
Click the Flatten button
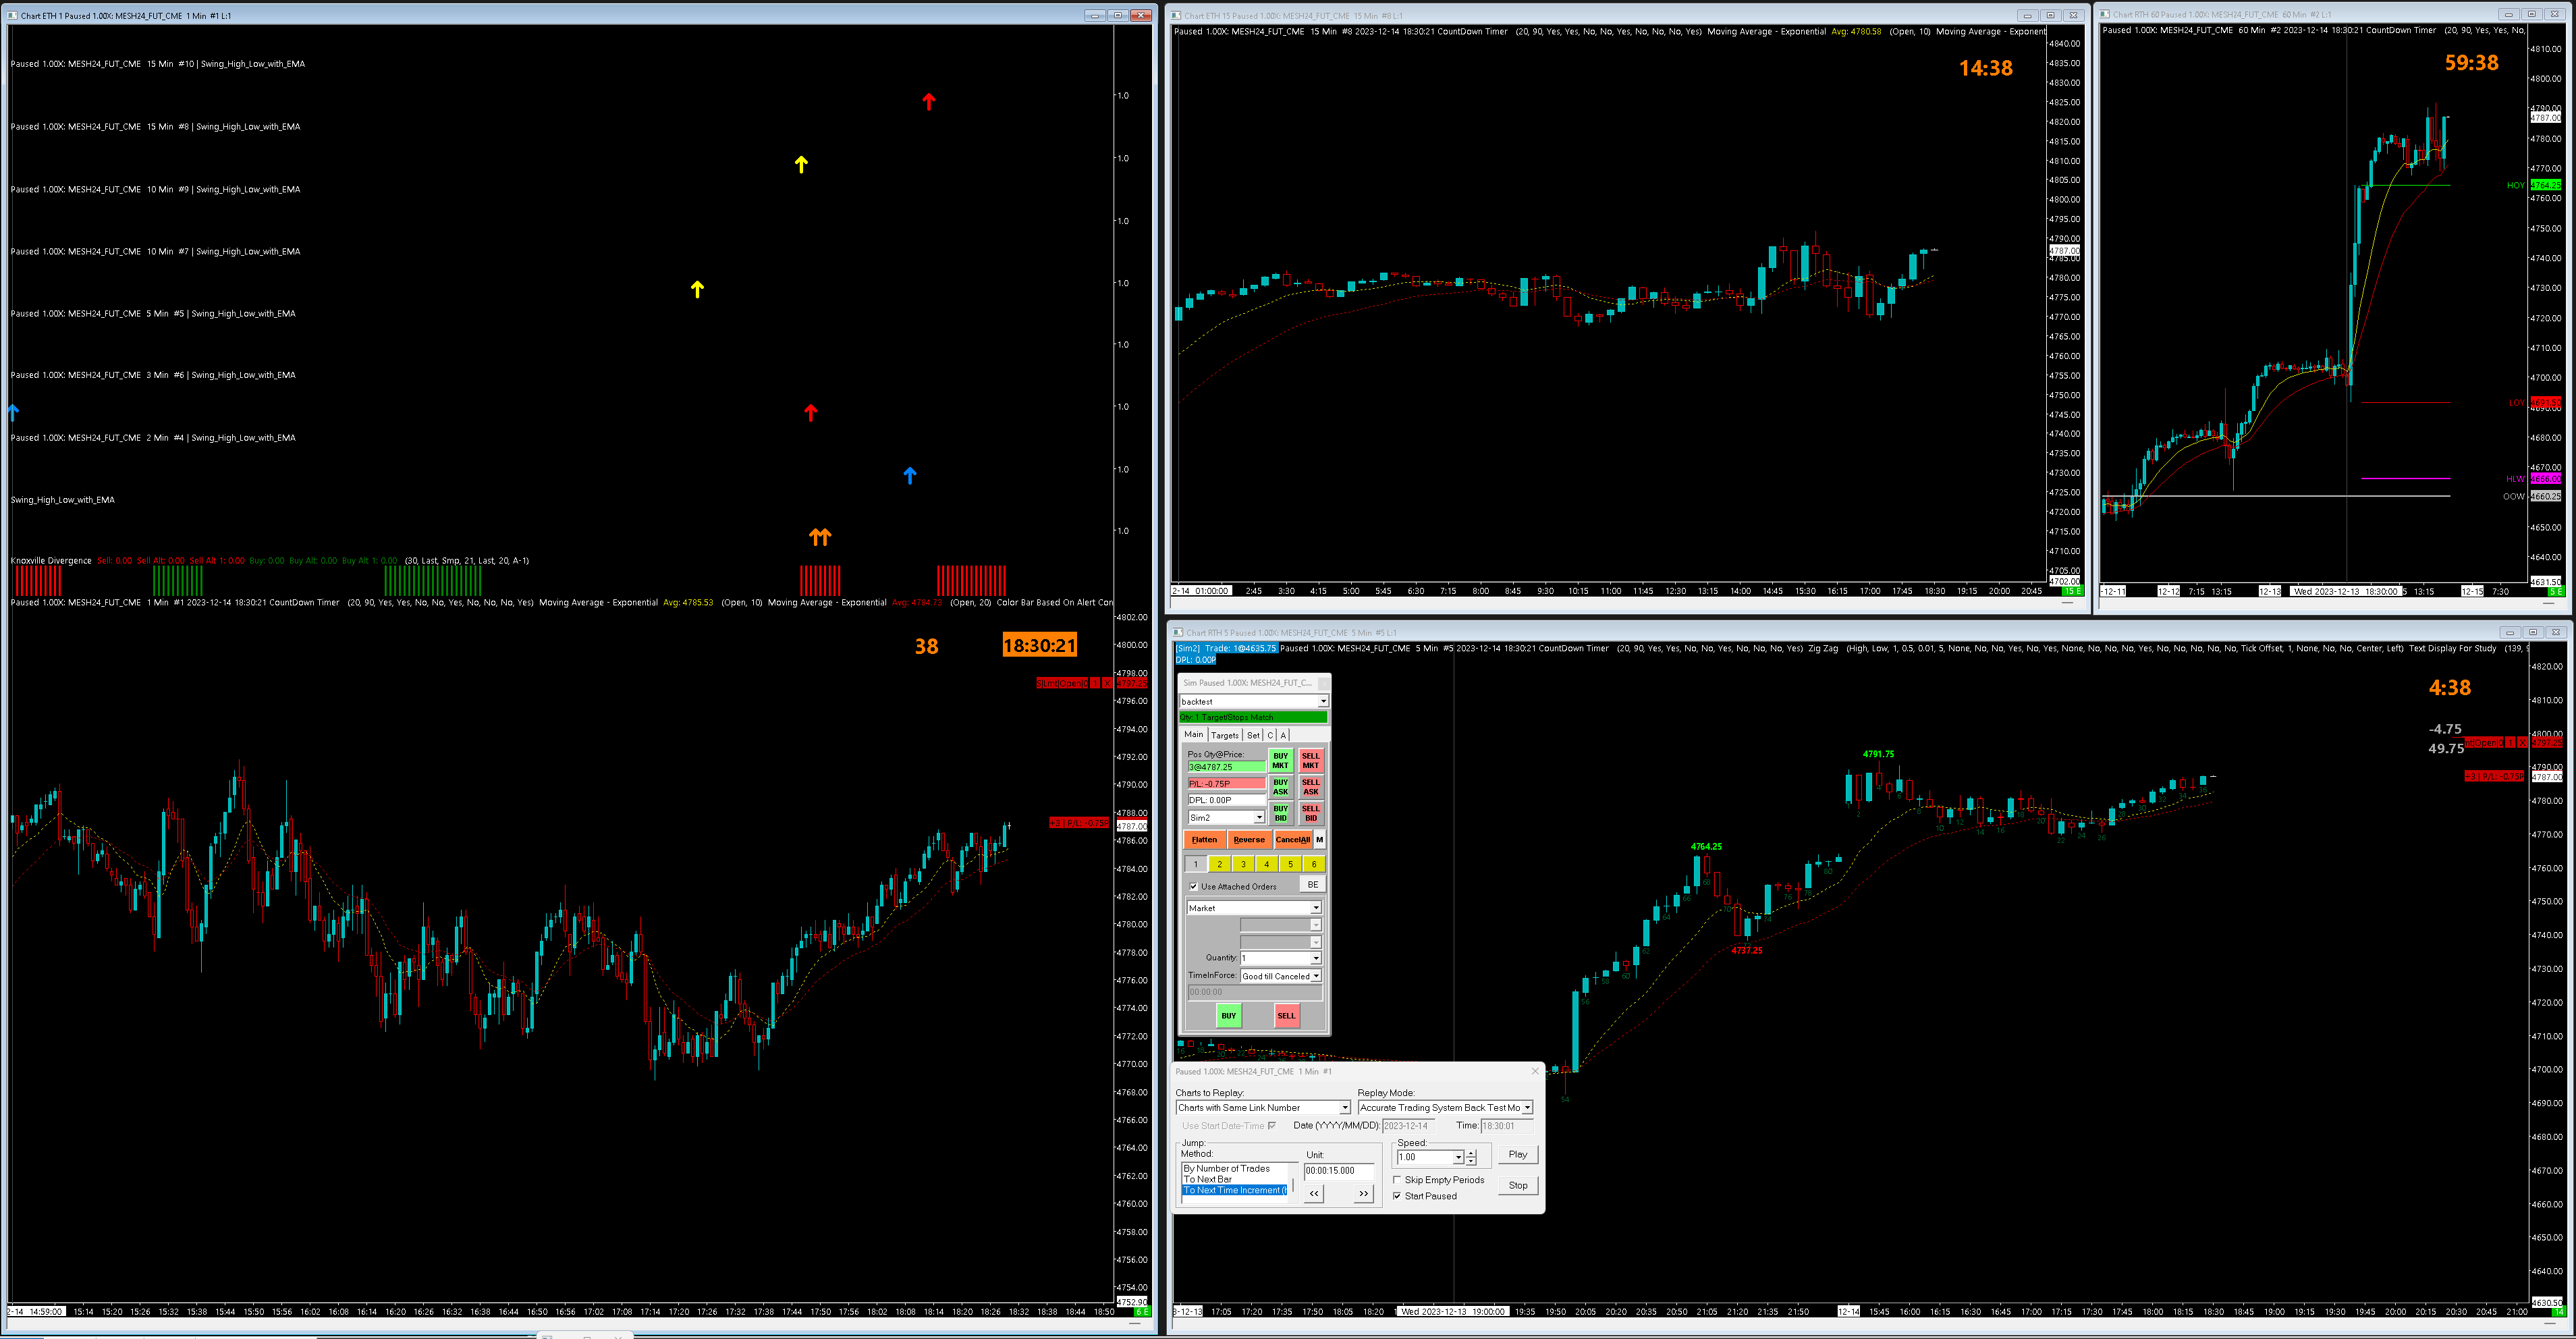(1204, 840)
